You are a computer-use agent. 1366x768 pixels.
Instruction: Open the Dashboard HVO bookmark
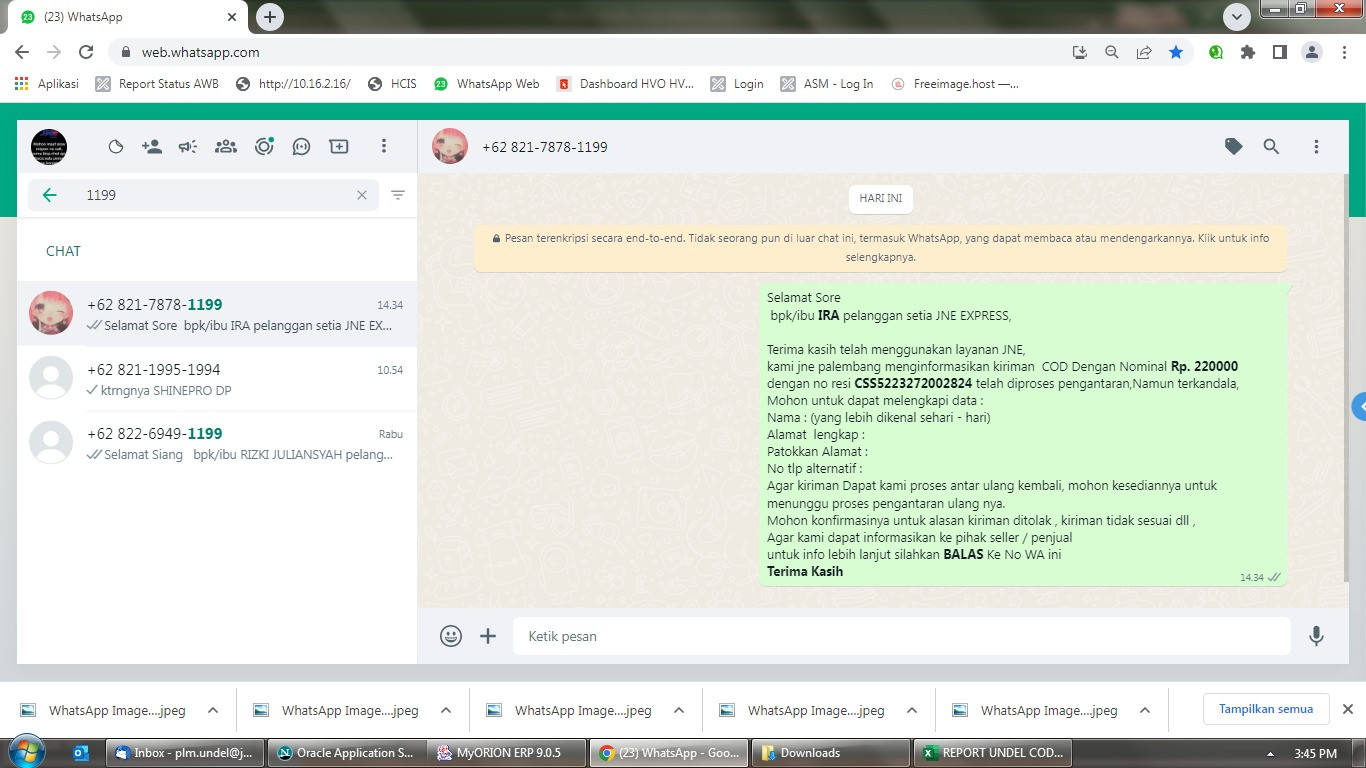pos(626,84)
